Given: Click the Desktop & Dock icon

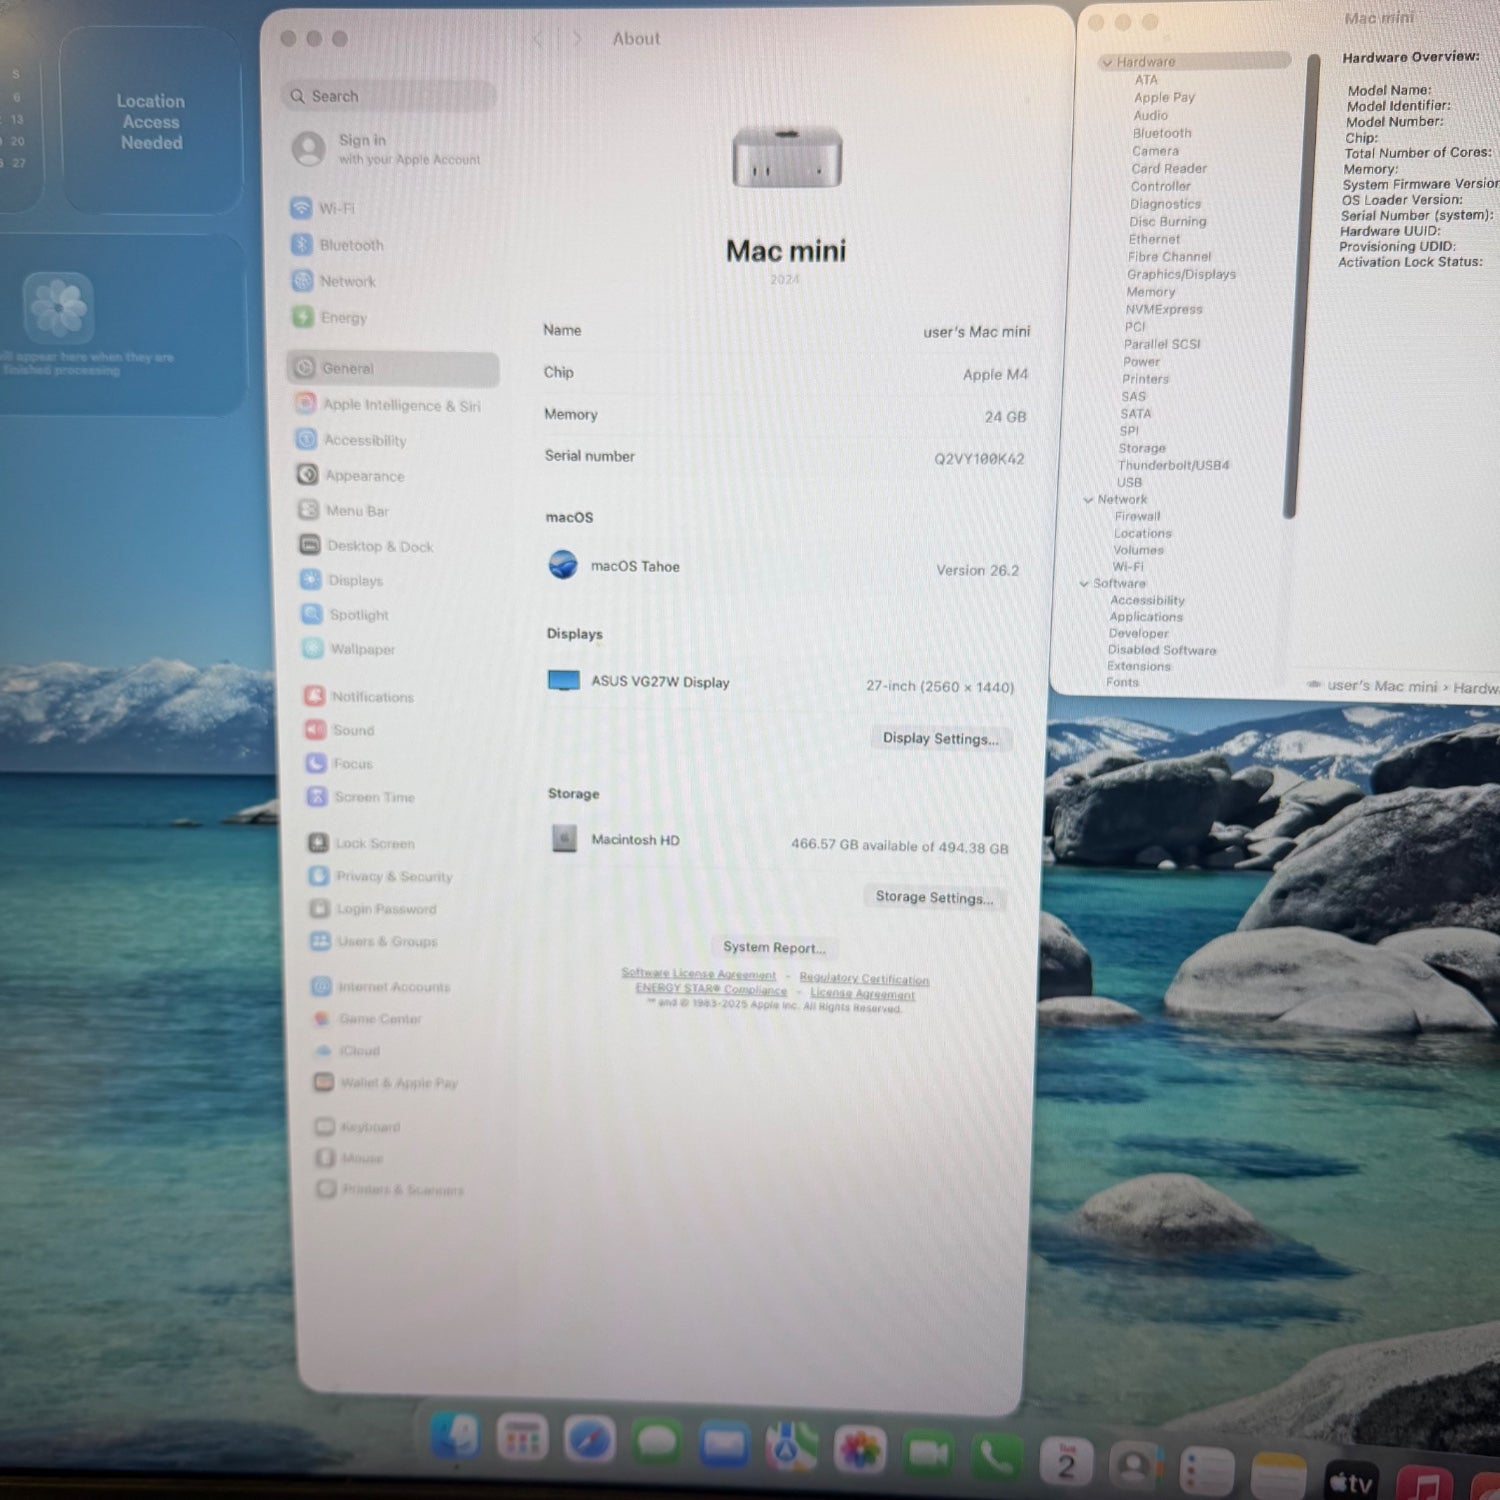Looking at the screenshot, I should click(309, 545).
